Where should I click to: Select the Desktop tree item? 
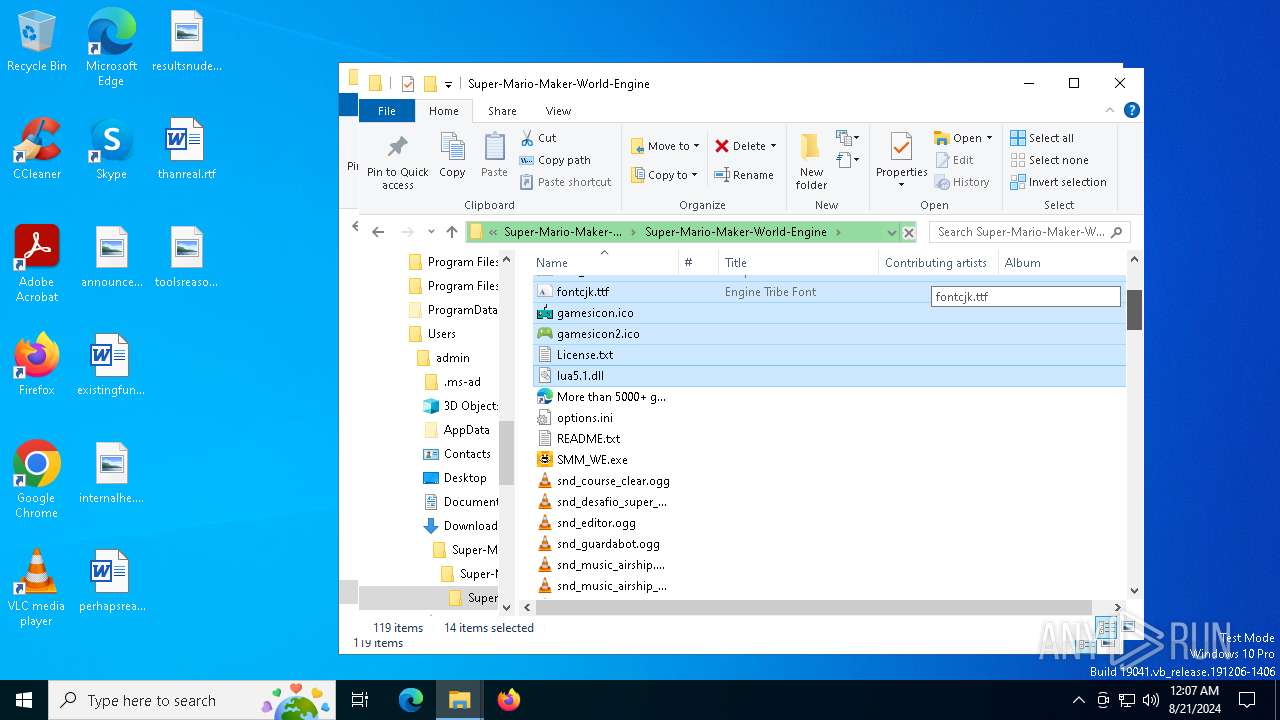pos(465,478)
